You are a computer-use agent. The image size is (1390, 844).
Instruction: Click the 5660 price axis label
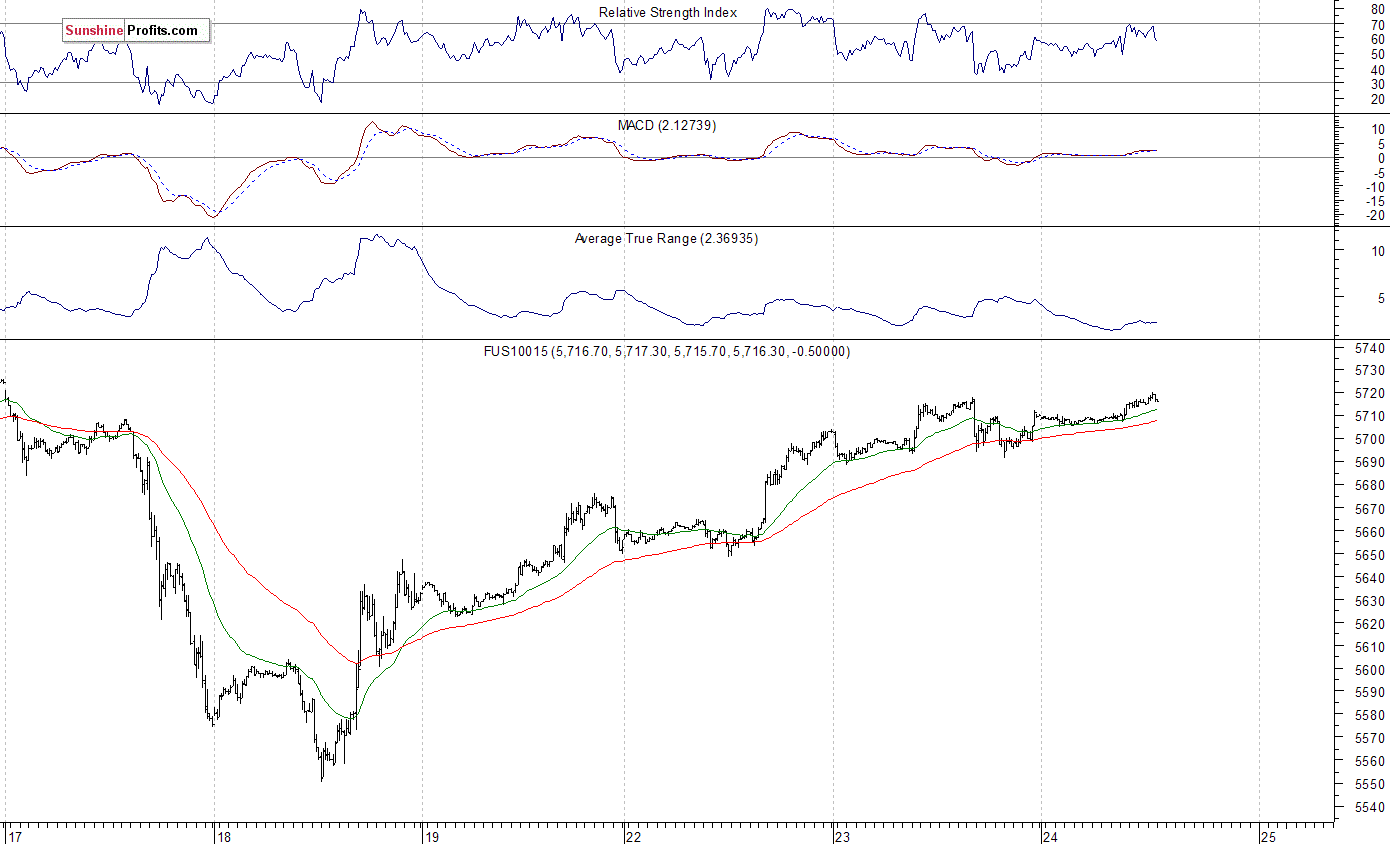pyautogui.click(x=1368, y=532)
